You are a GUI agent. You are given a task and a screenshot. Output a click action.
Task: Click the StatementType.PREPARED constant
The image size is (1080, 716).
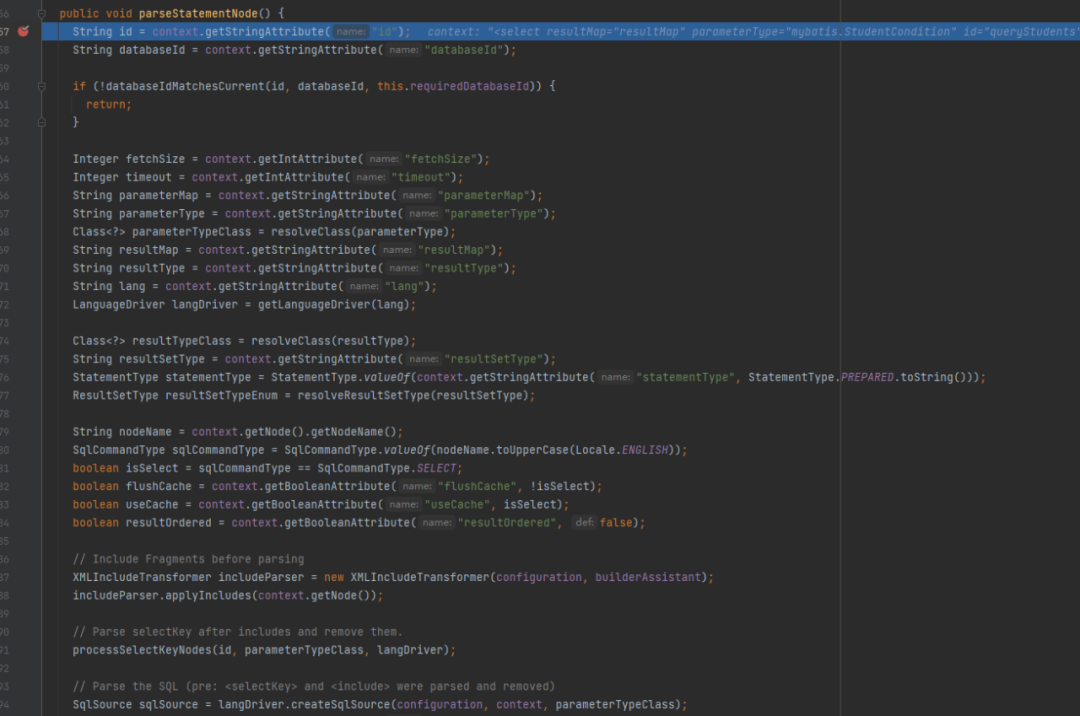point(866,377)
